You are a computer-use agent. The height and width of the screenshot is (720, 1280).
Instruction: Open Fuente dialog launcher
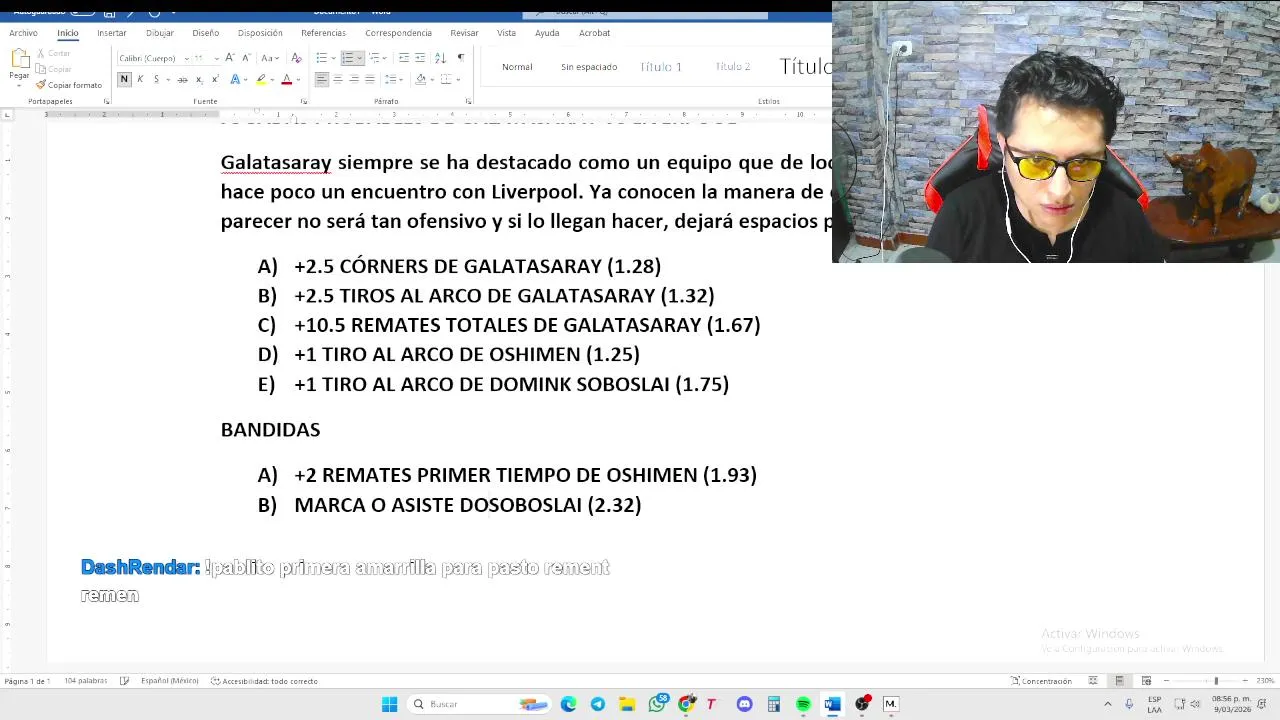point(304,101)
